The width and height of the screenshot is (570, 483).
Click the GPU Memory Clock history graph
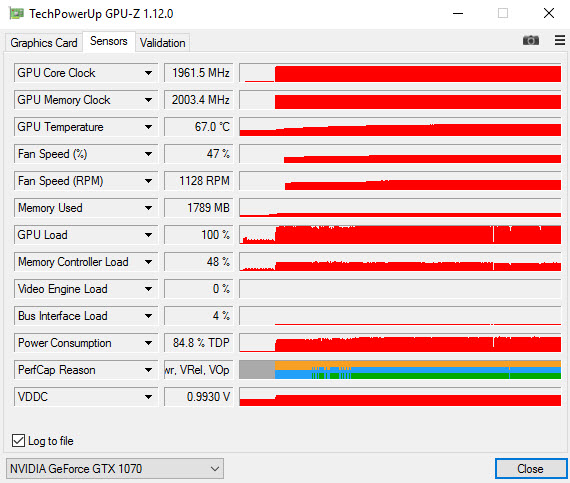click(400, 100)
